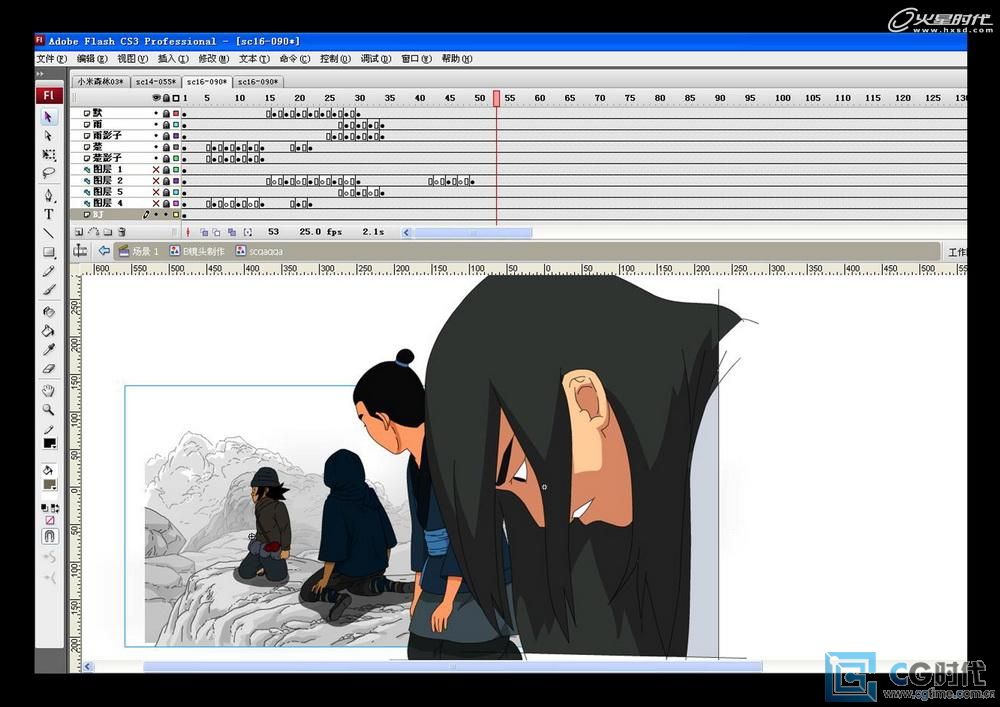Click the back arrow in edit bar

pyautogui.click(x=104, y=251)
